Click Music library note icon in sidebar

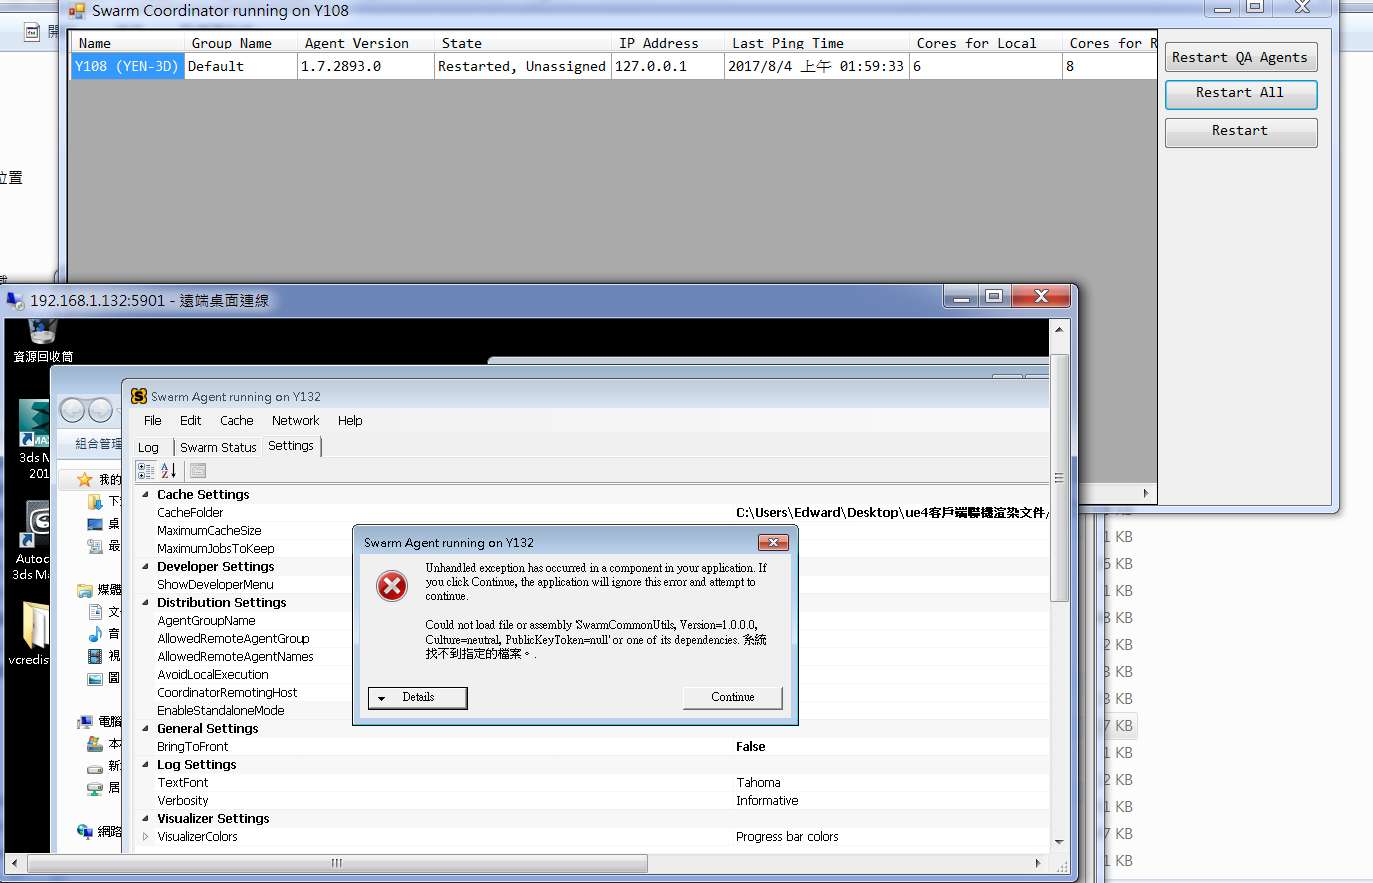coord(95,634)
